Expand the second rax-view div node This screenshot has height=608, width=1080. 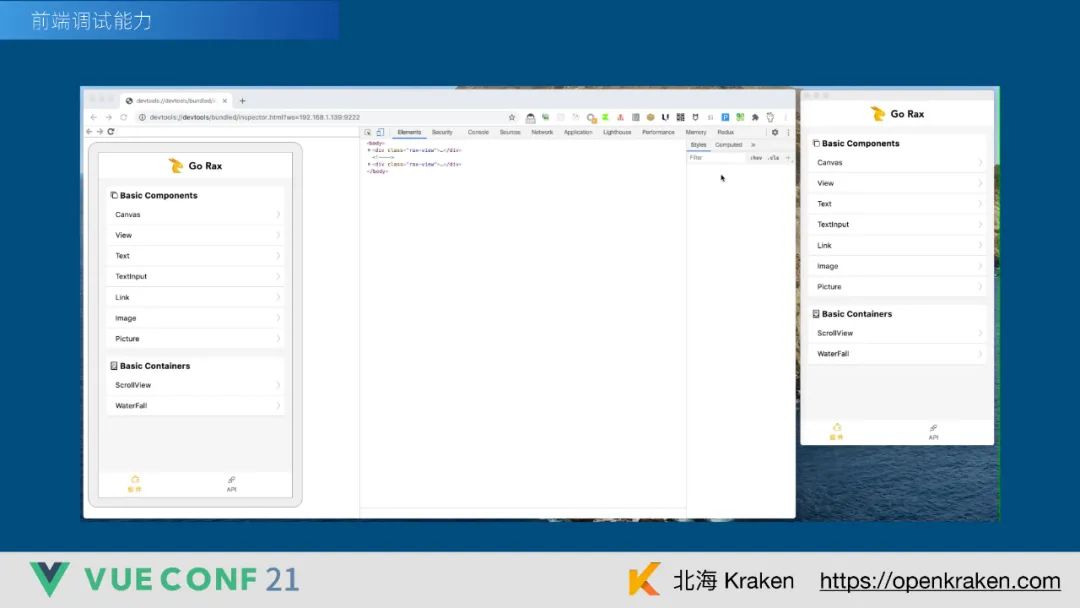coord(369,164)
